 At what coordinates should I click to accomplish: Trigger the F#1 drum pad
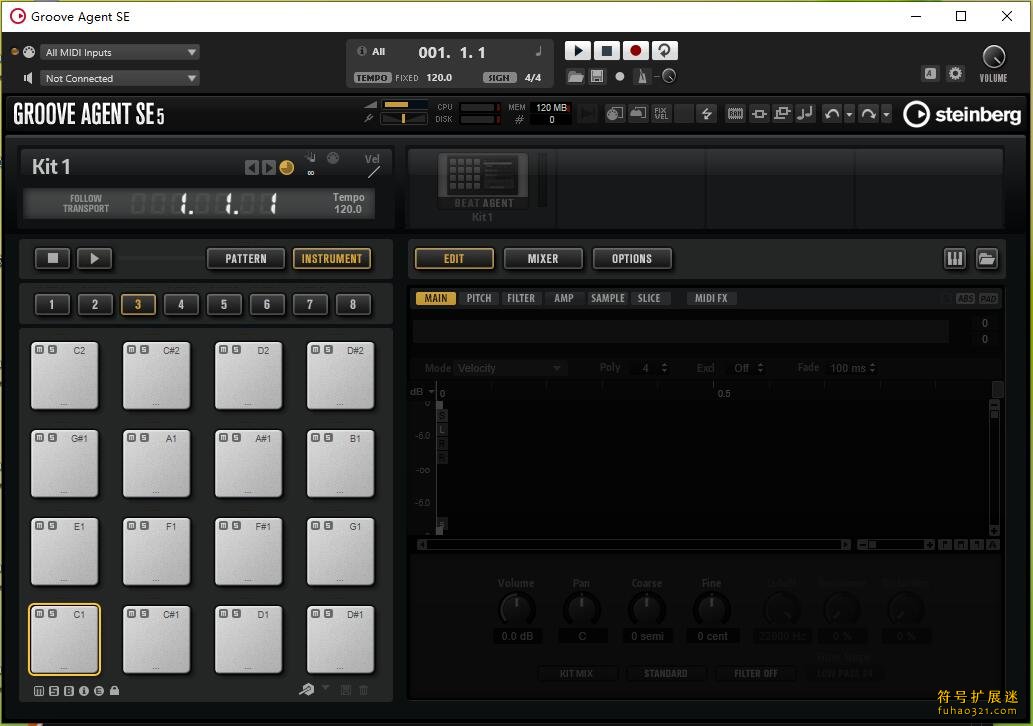249,554
